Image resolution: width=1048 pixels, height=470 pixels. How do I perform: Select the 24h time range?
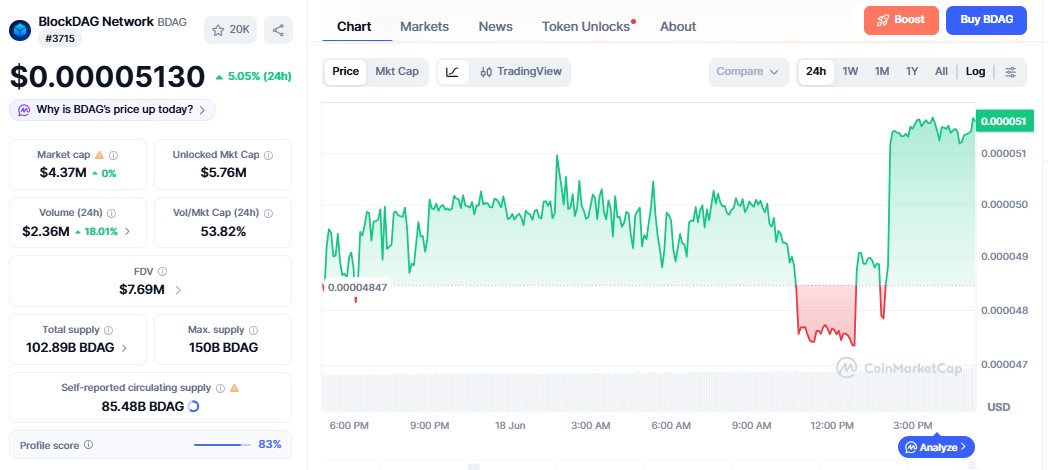click(x=815, y=72)
